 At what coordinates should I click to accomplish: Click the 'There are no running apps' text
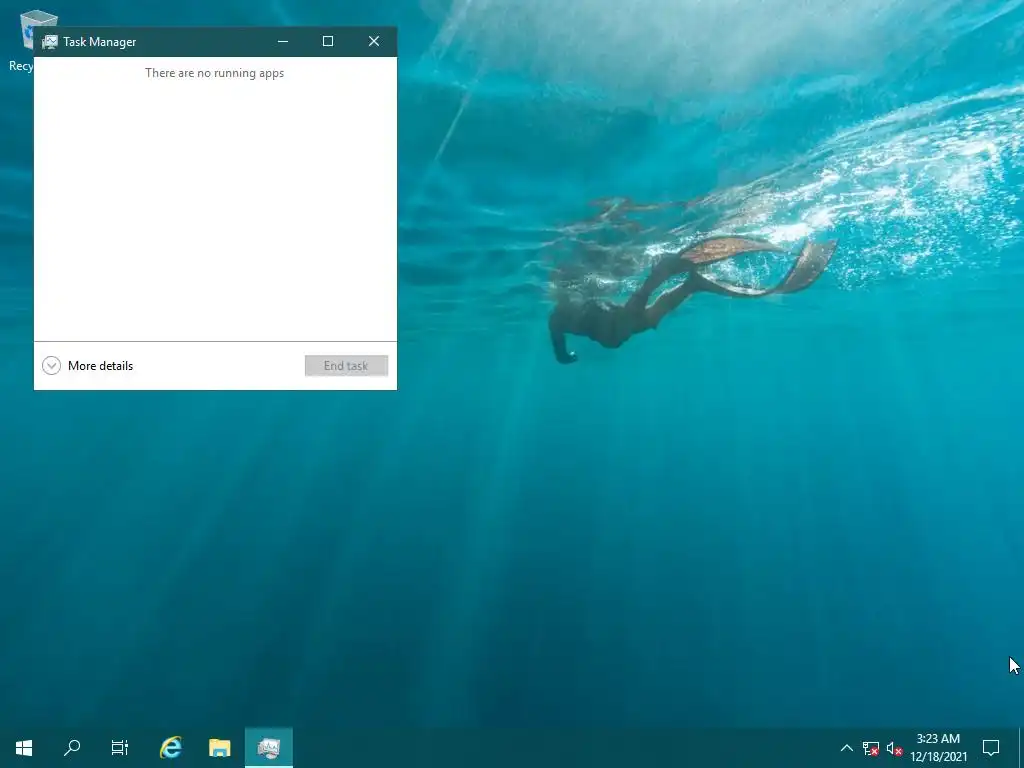point(215,73)
